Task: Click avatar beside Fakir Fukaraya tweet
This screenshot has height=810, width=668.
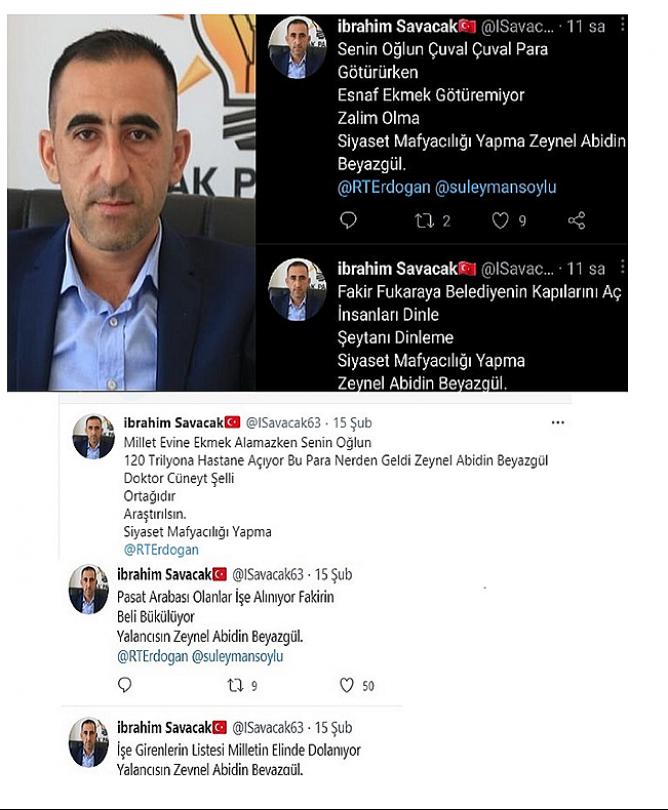Action: (297, 289)
